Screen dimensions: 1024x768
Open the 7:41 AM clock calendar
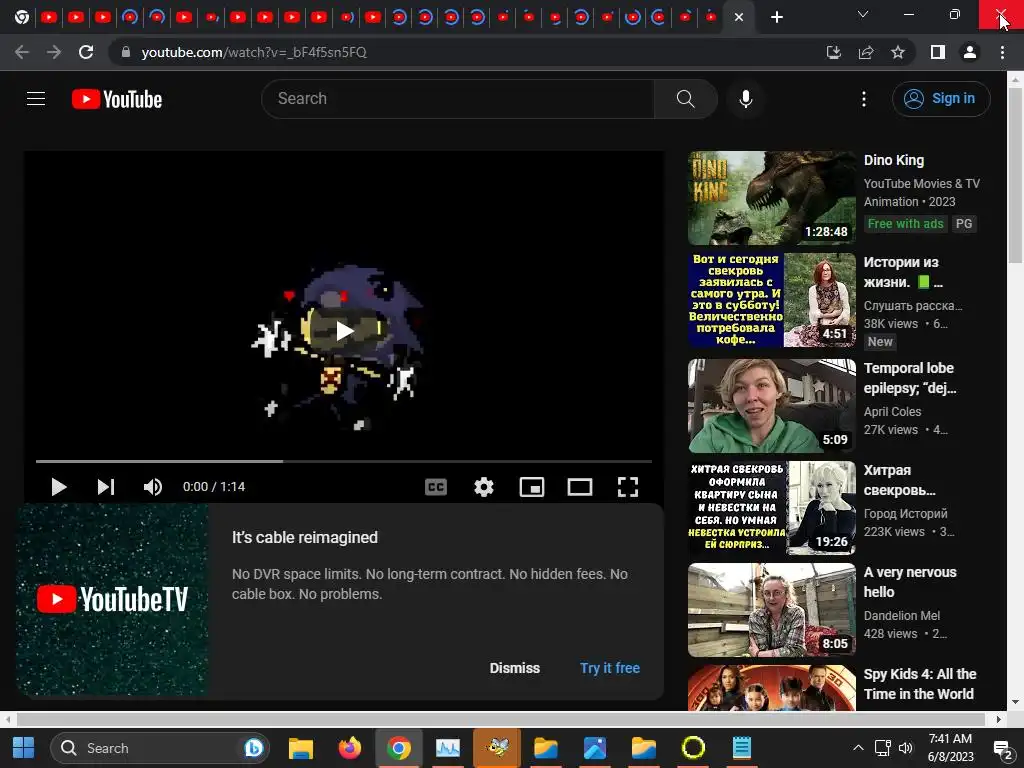950,748
